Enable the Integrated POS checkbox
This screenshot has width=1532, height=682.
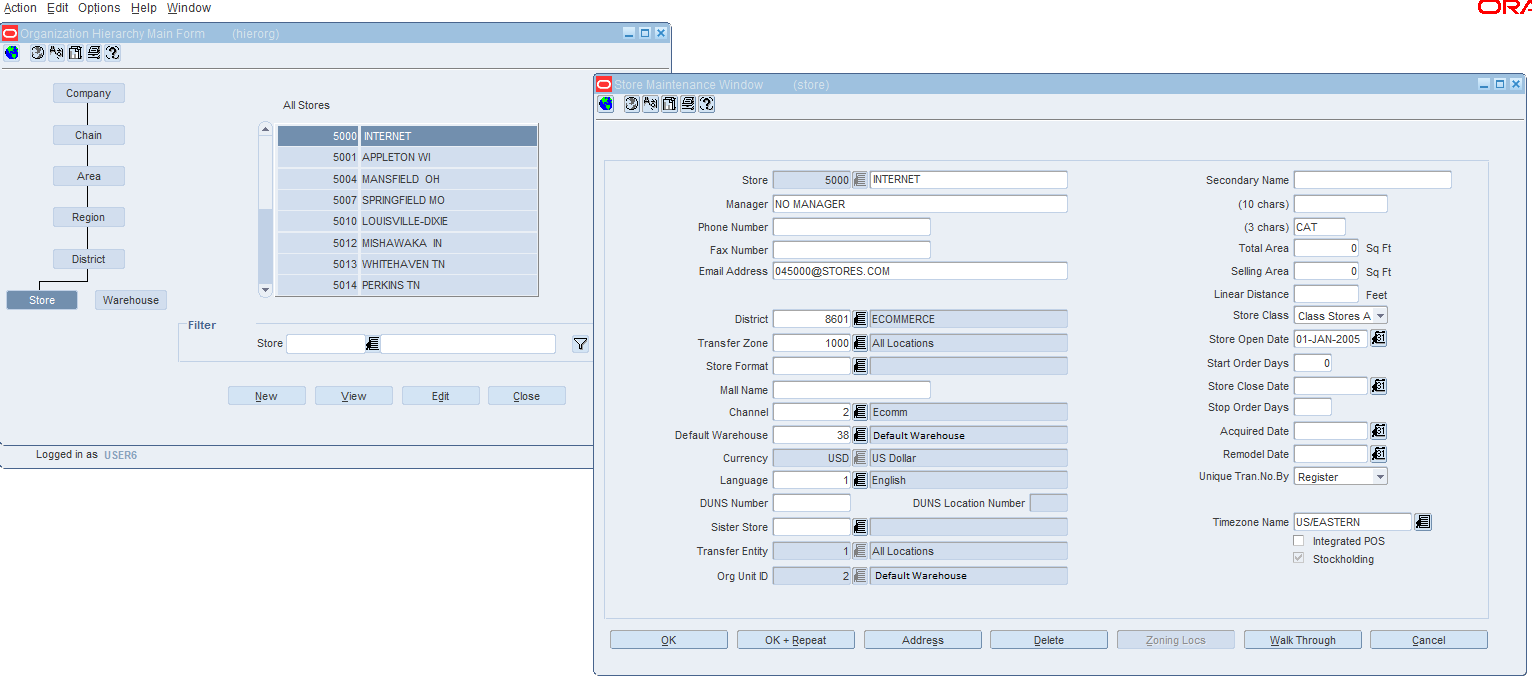click(1298, 540)
